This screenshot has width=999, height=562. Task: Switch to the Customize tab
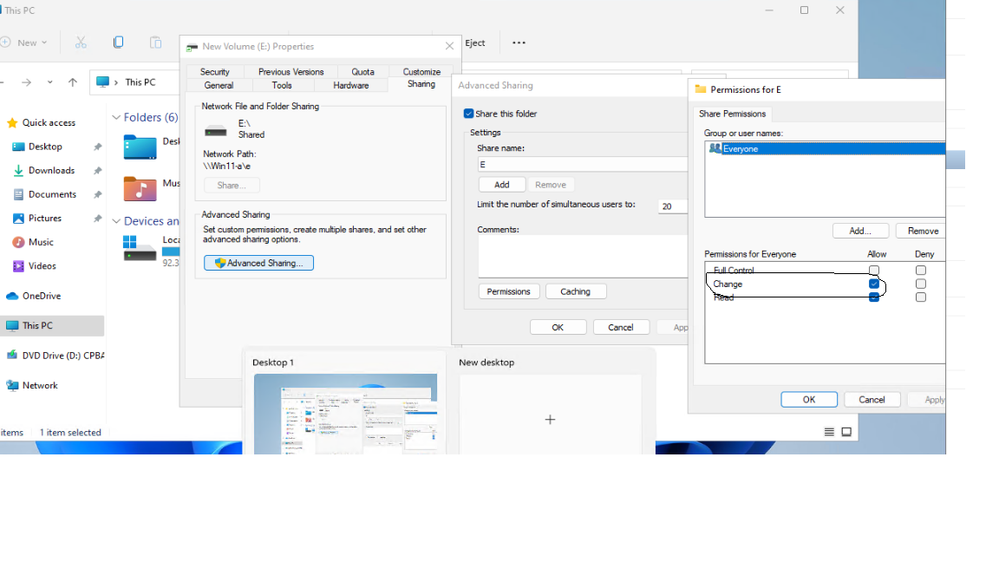421,71
